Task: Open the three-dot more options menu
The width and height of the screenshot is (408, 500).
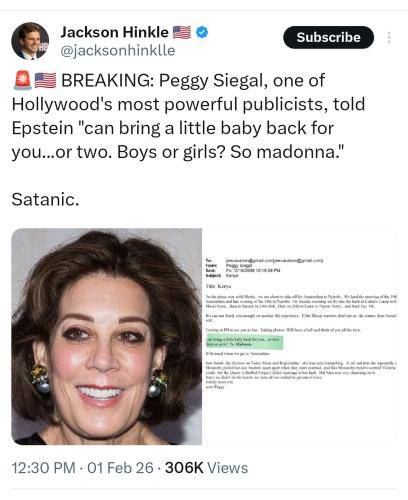Action: 389,37
